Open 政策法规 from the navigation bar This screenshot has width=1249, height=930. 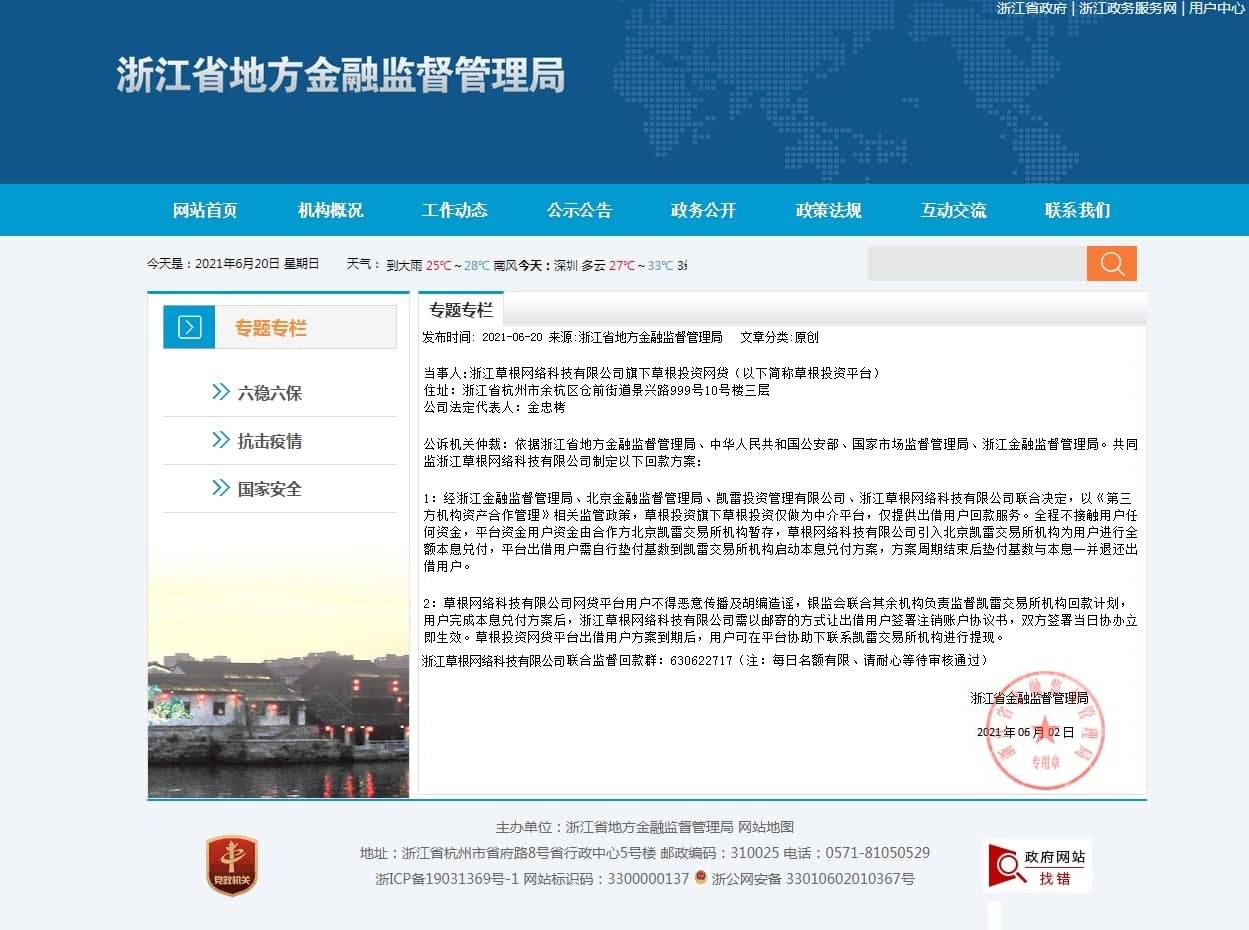coord(828,210)
